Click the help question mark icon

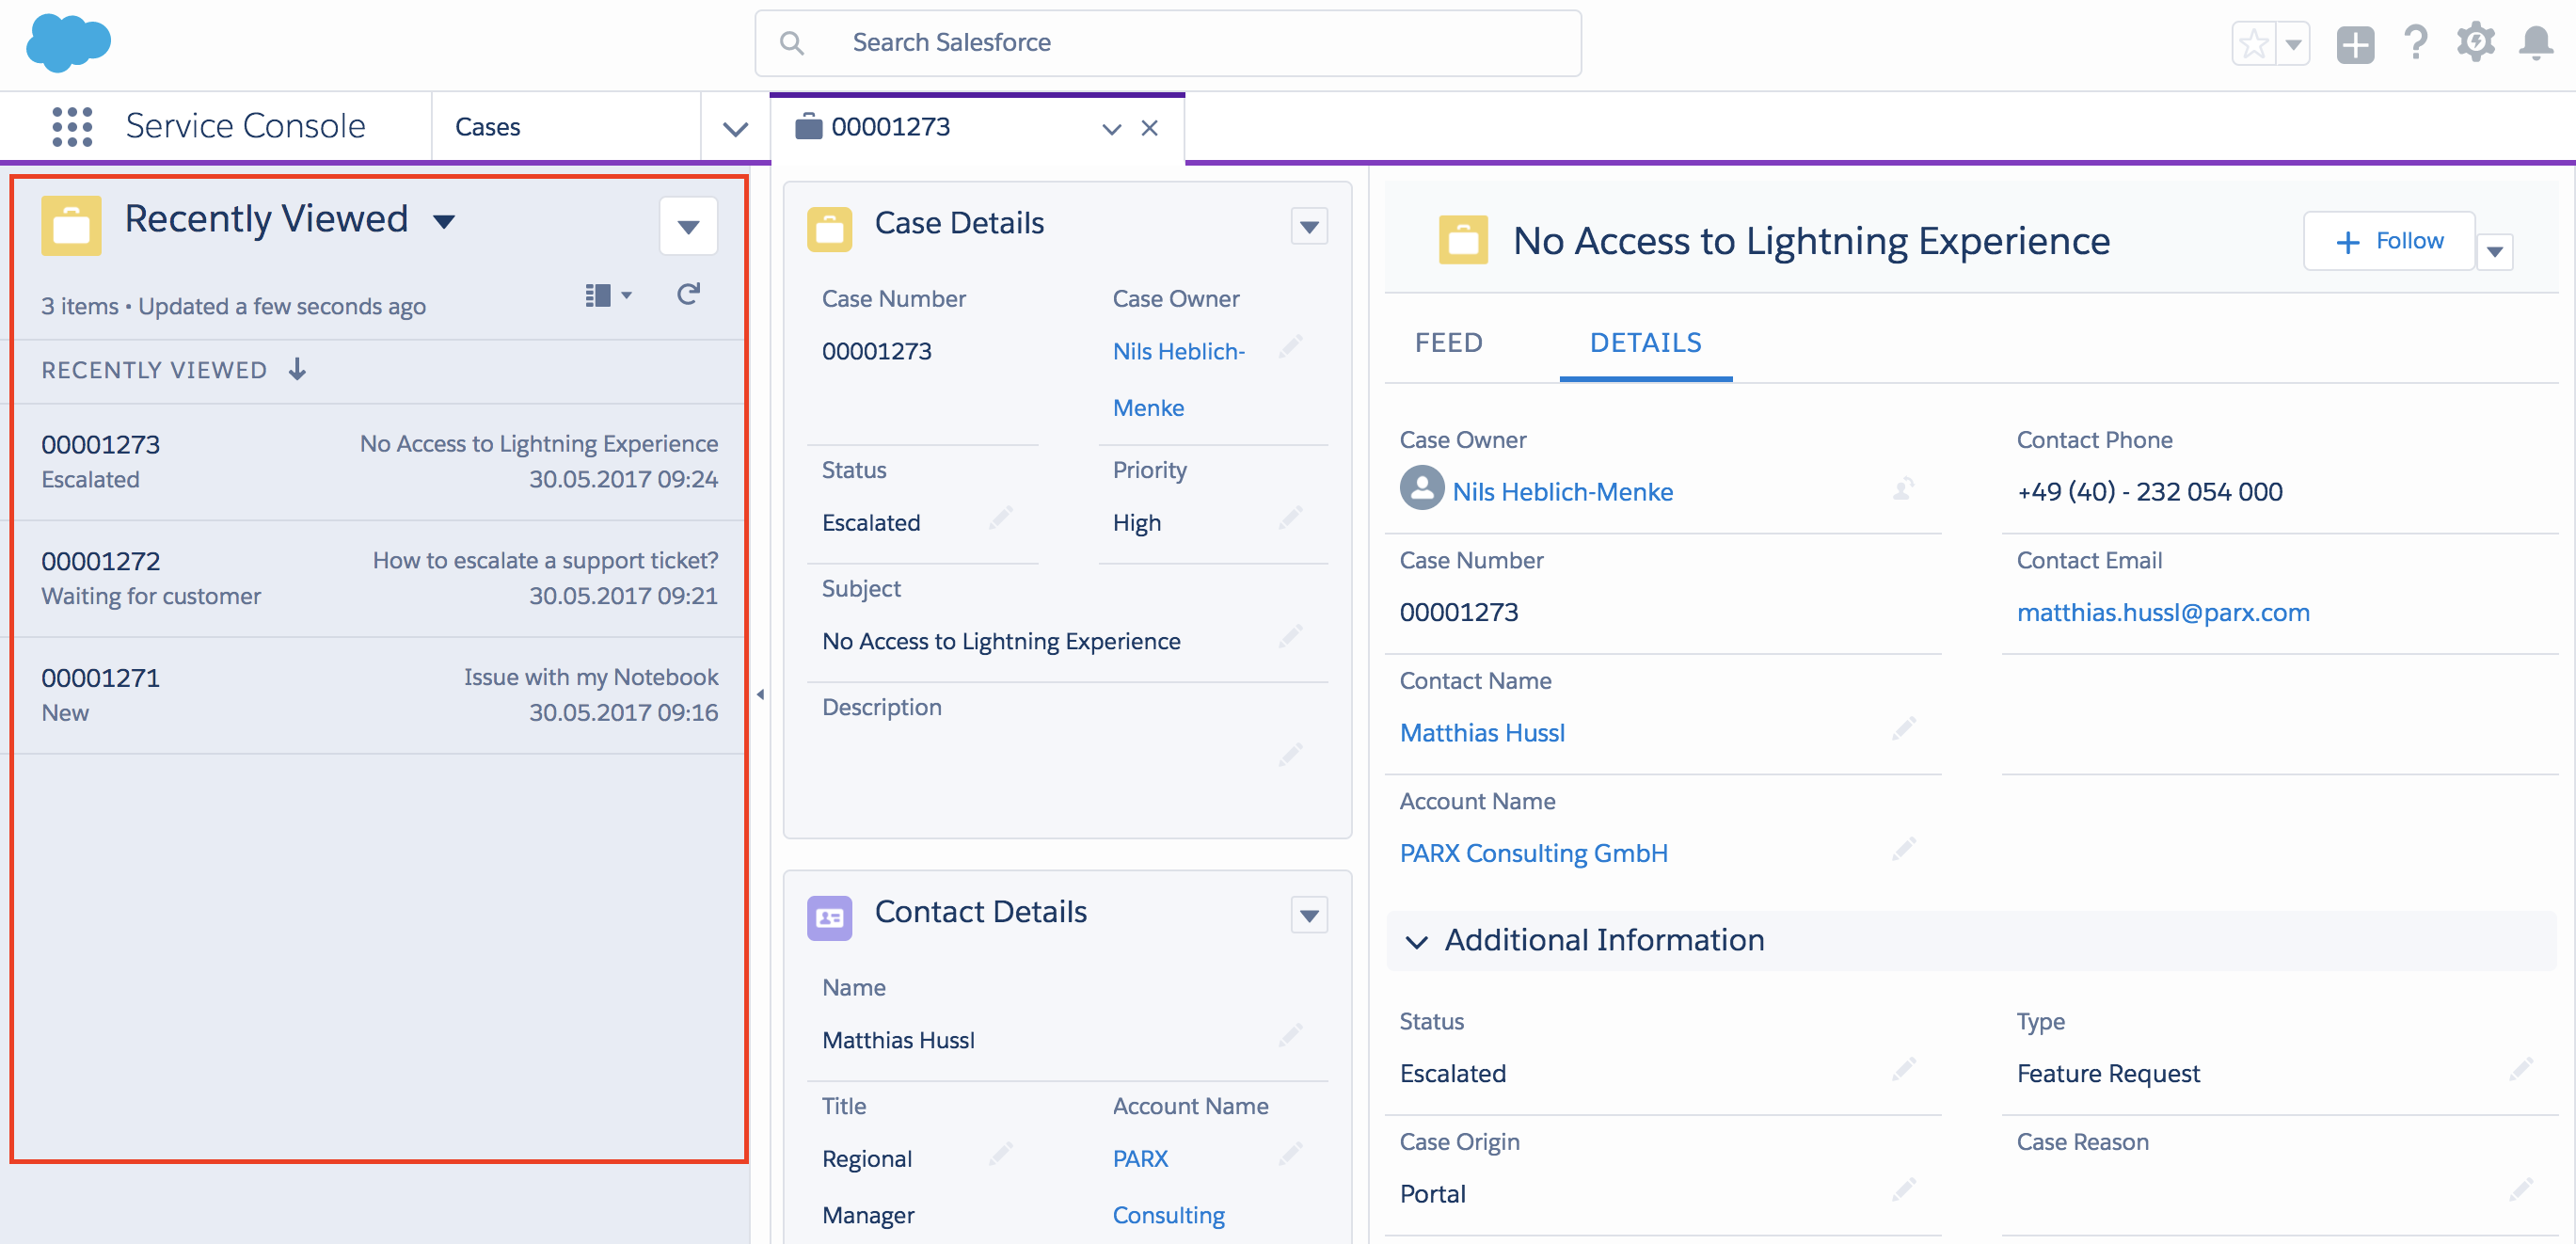(2416, 44)
